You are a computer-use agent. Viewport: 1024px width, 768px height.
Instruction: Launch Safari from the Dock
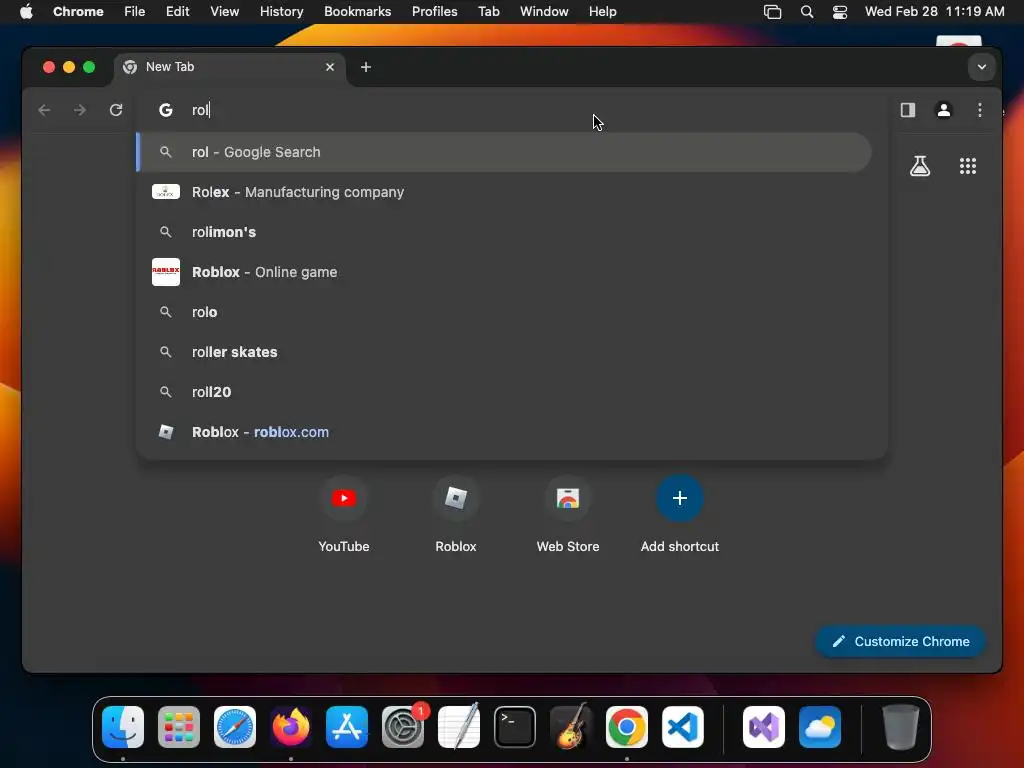pos(235,727)
